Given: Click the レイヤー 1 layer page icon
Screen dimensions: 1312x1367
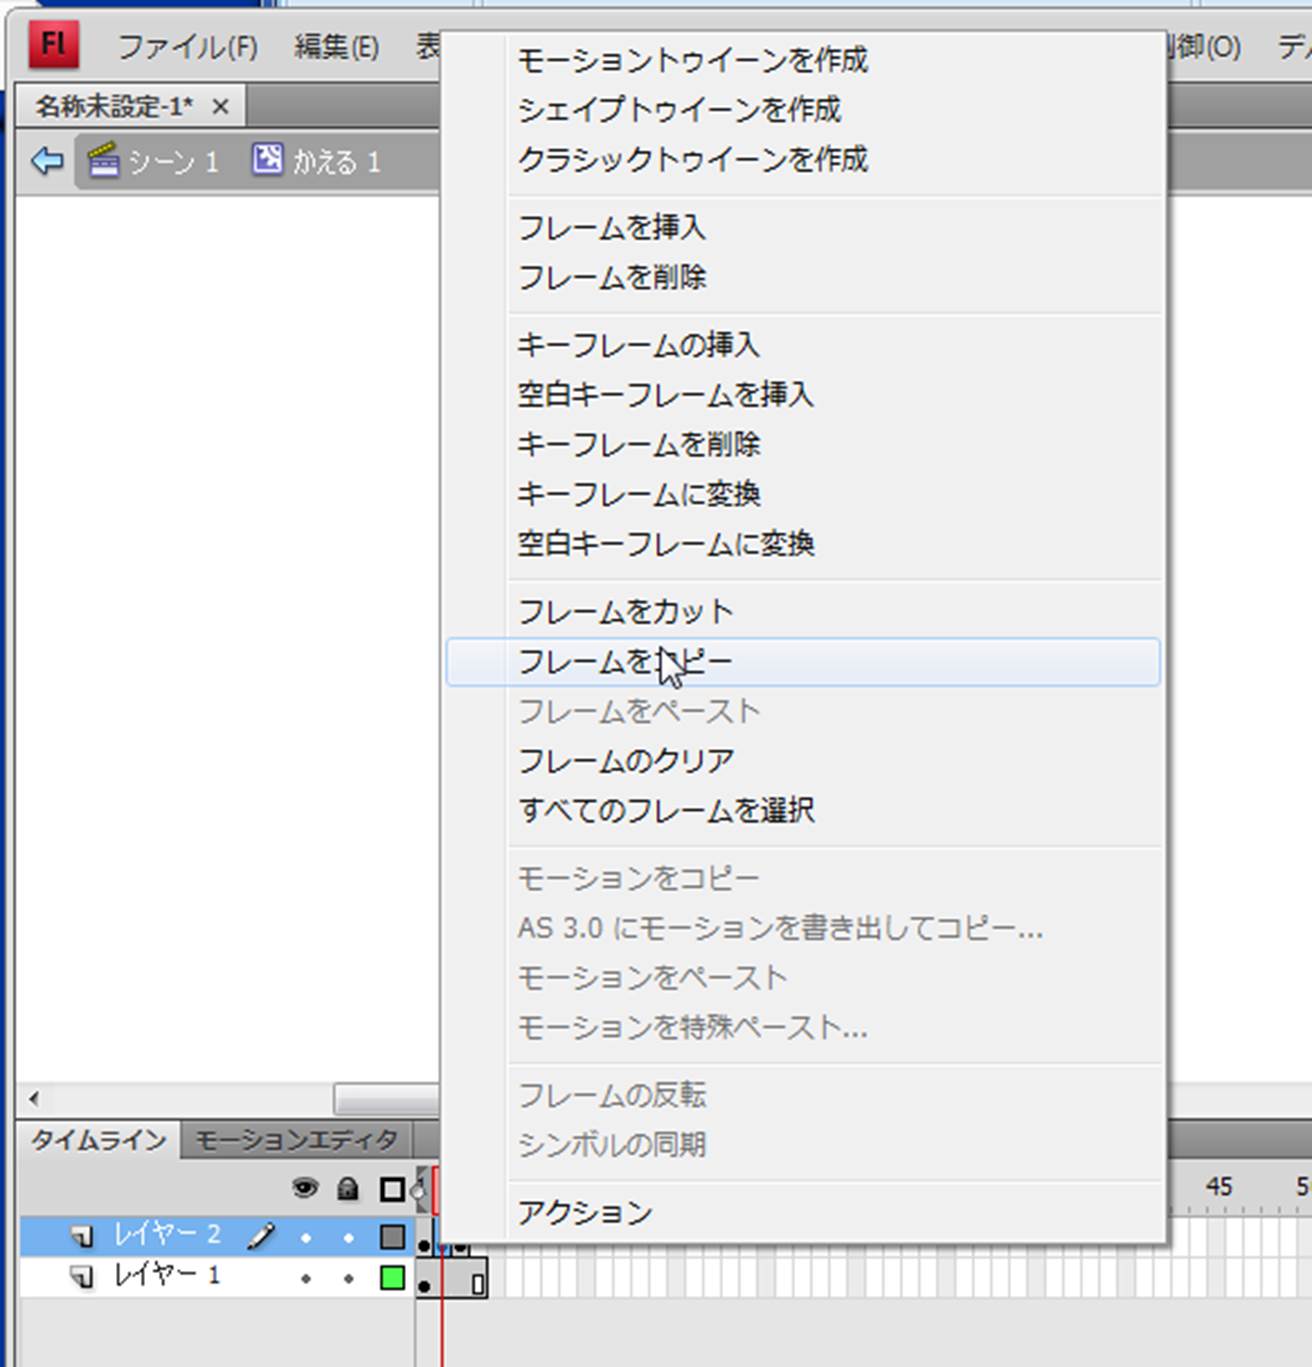Looking at the screenshot, I should tap(82, 1277).
